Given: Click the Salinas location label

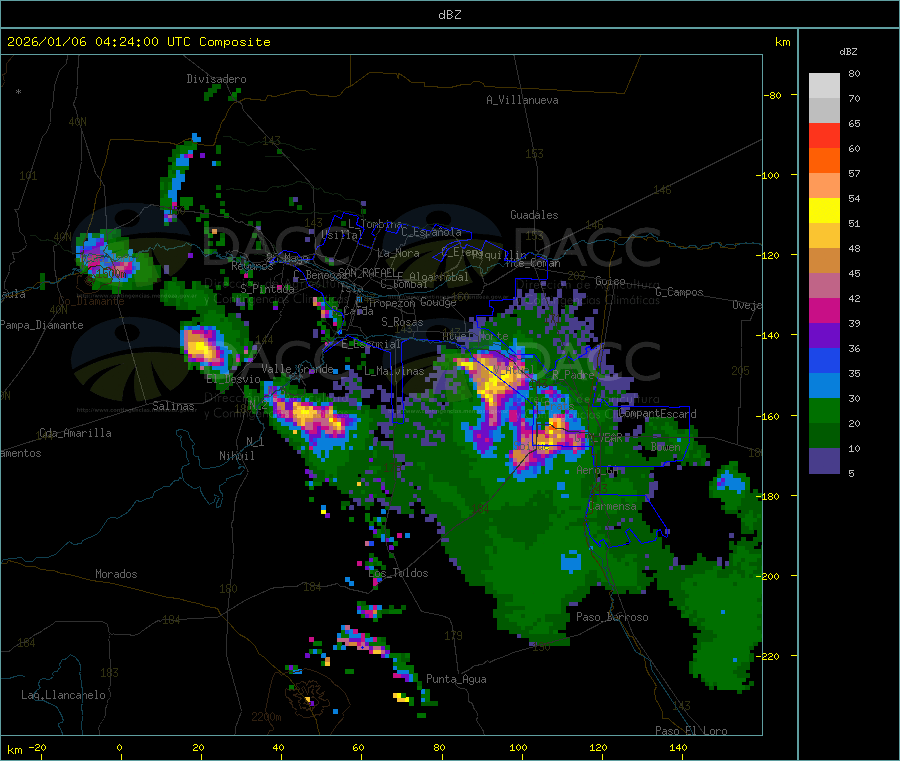Looking at the screenshot, I should click(x=173, y=406).
